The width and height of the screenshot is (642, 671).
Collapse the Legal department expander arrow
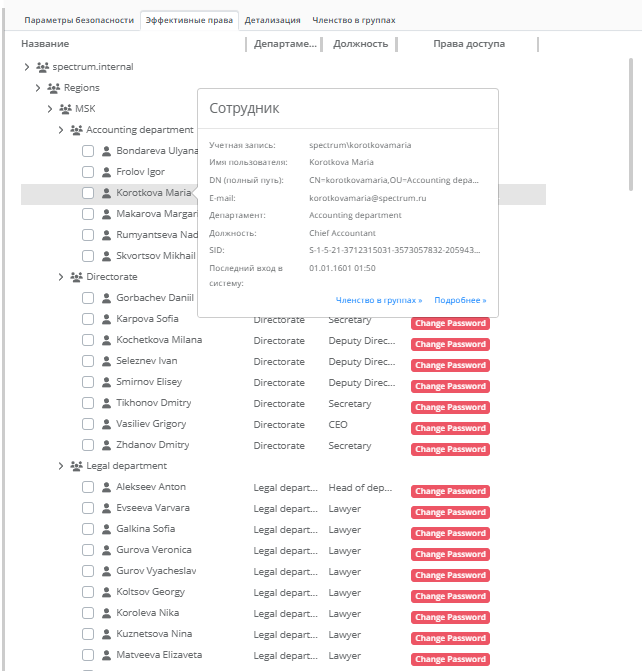(x=60, y=466)
